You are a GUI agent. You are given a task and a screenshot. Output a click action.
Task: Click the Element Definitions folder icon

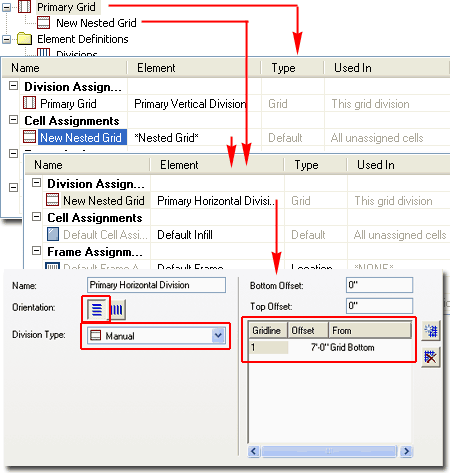coord(24,39)
